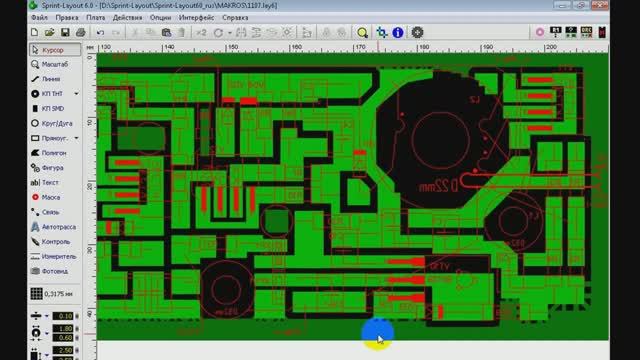Expand the Прямоуг. rectangle dropdown arrow
Viewport: 640px width, 360px height.
[x=76, y=138]
